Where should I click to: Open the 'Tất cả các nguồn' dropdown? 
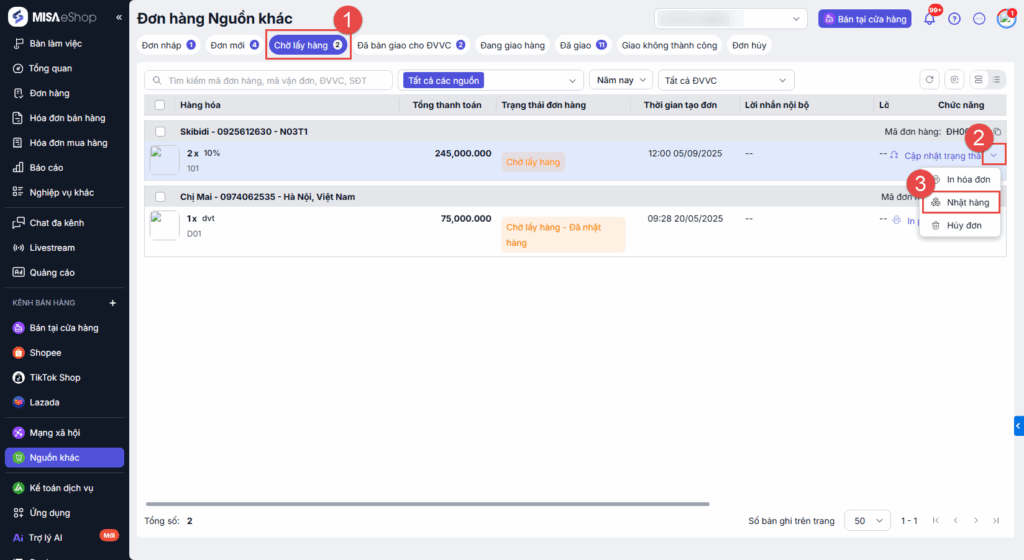coord(491,80)
